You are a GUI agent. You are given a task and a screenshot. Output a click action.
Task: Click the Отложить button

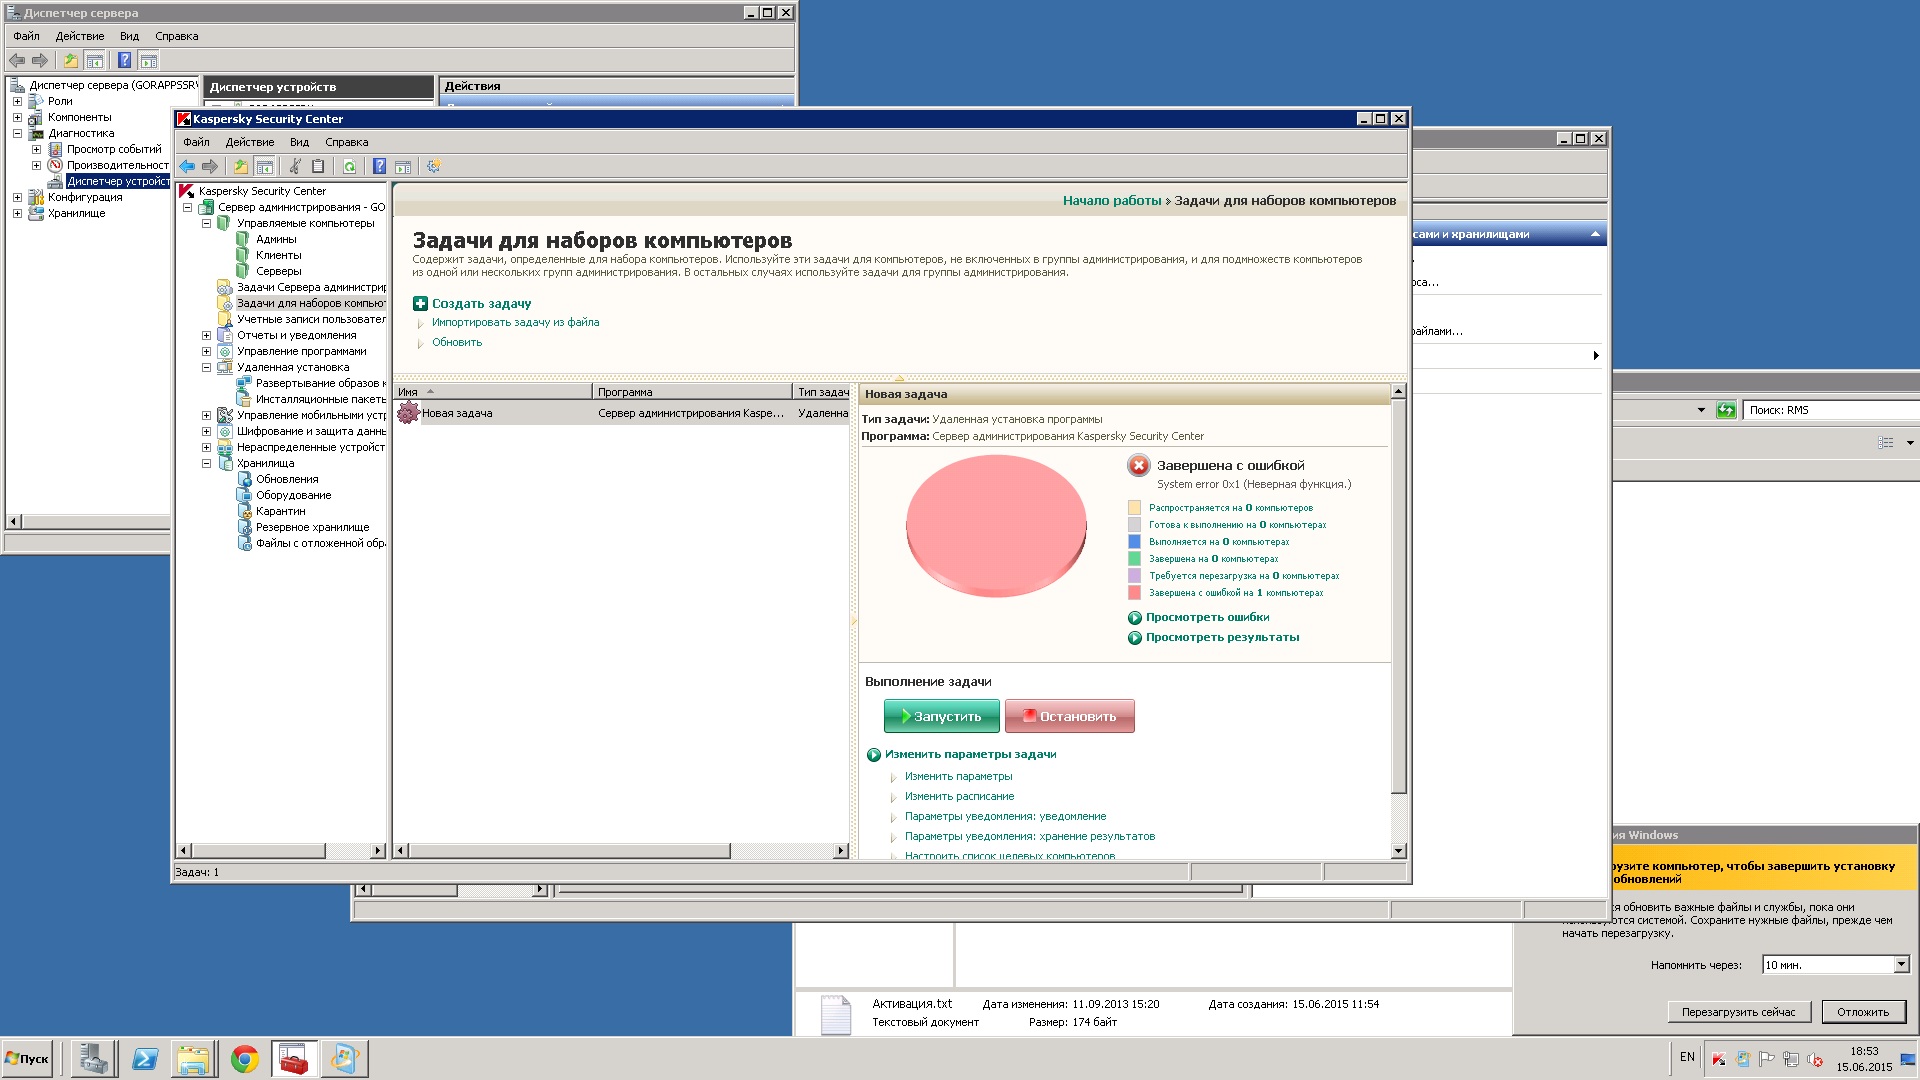pyautogui.click(x=1863, y=1012)
